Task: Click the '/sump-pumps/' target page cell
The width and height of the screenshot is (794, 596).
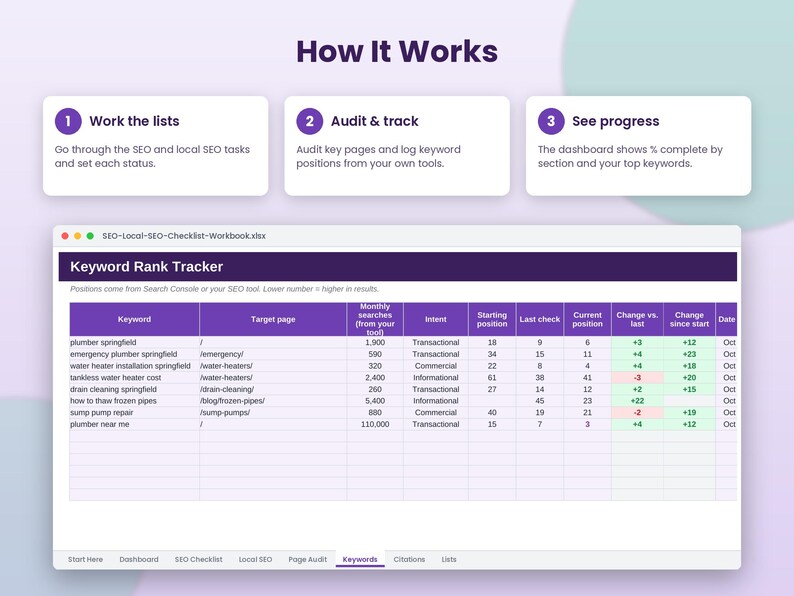Action: [273, 412]
